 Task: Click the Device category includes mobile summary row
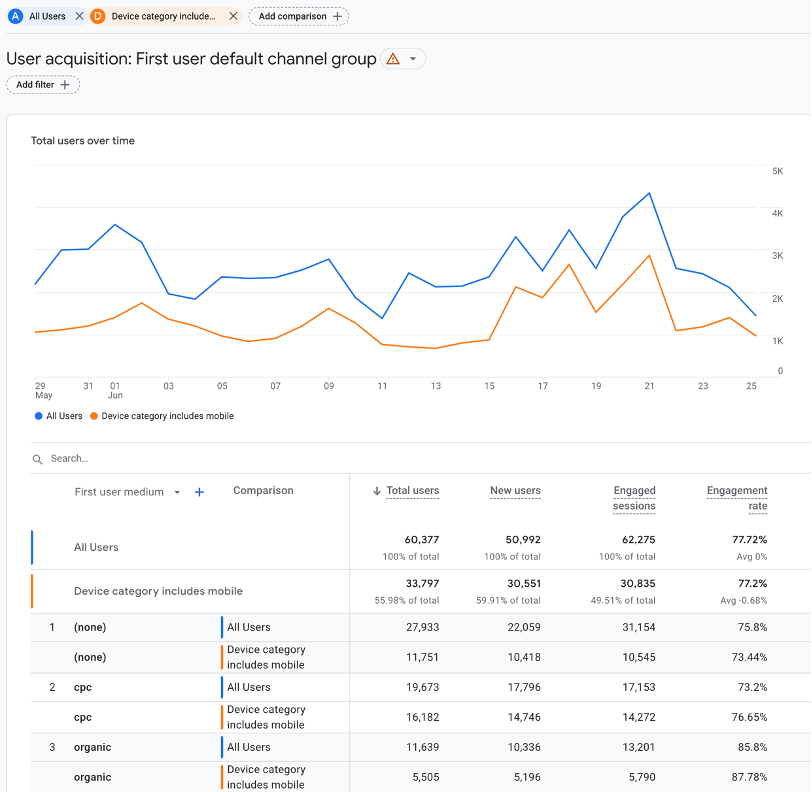[x=158, y=591]
